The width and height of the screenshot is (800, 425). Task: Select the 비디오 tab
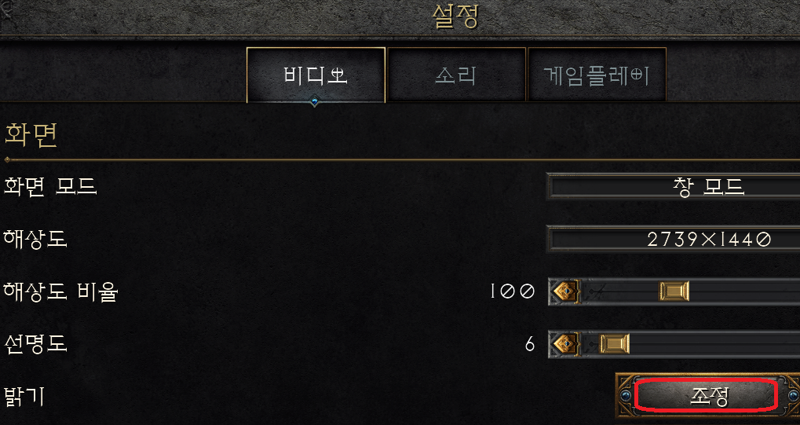pyautogui.click(x=315, y=75)
